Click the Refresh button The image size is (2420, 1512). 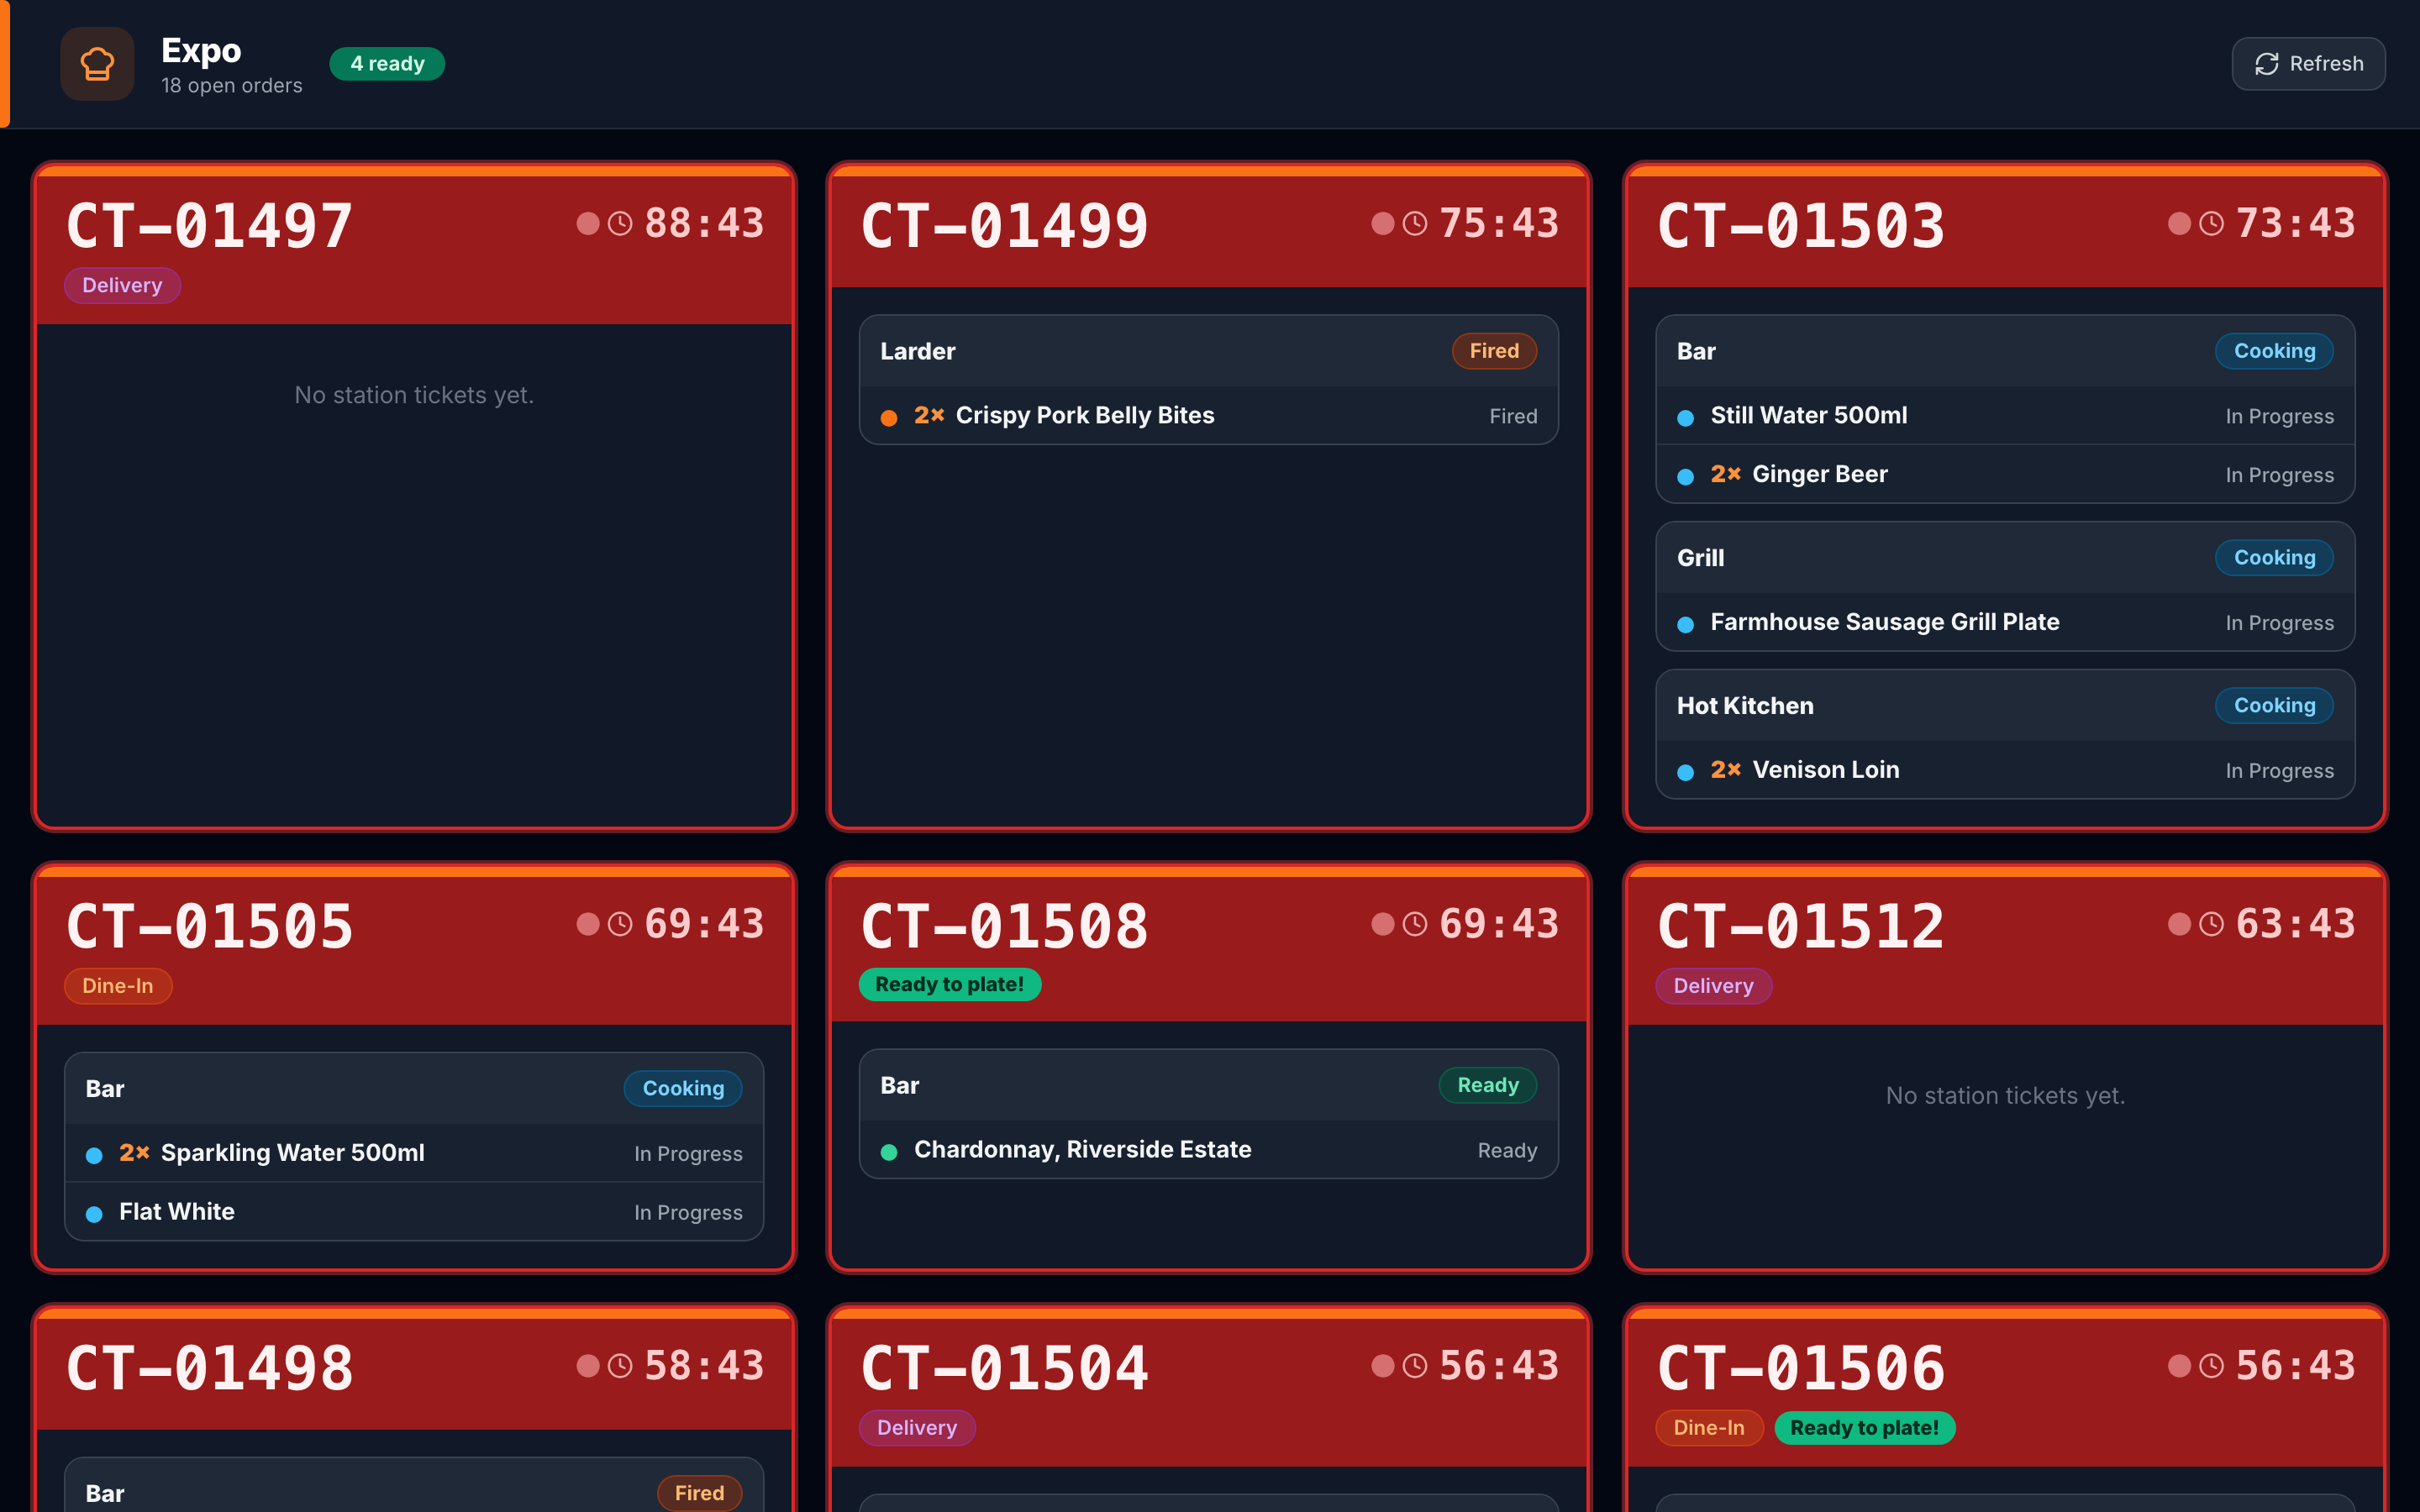2308,64
